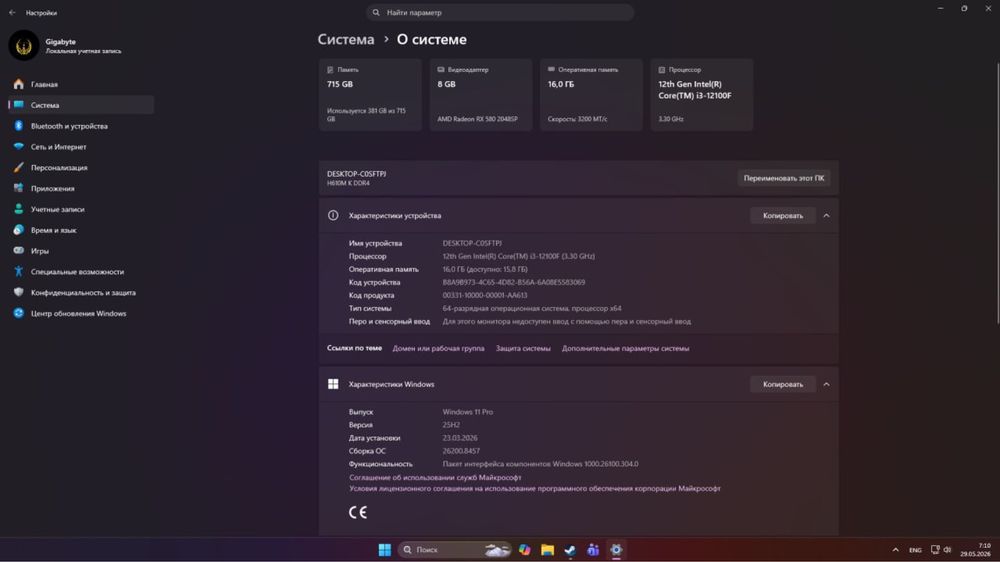Click the Найти параметр search field
The height and width of the screenshot is (562, 1000).
click(x=500, y=12)
